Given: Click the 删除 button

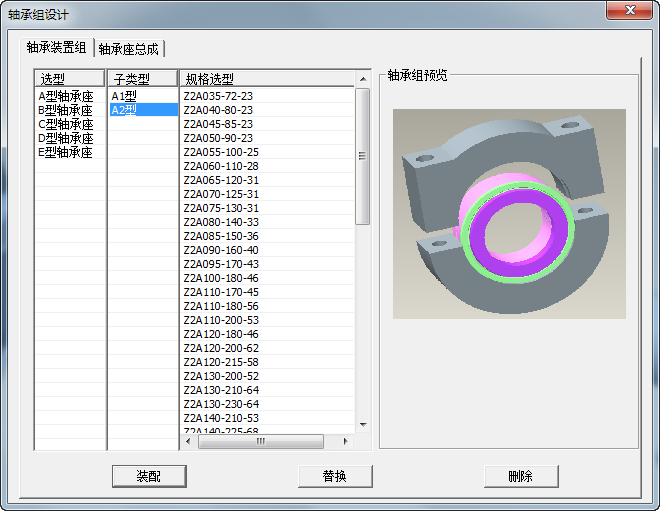Looking at the screenshot, I should pos(521,476).
